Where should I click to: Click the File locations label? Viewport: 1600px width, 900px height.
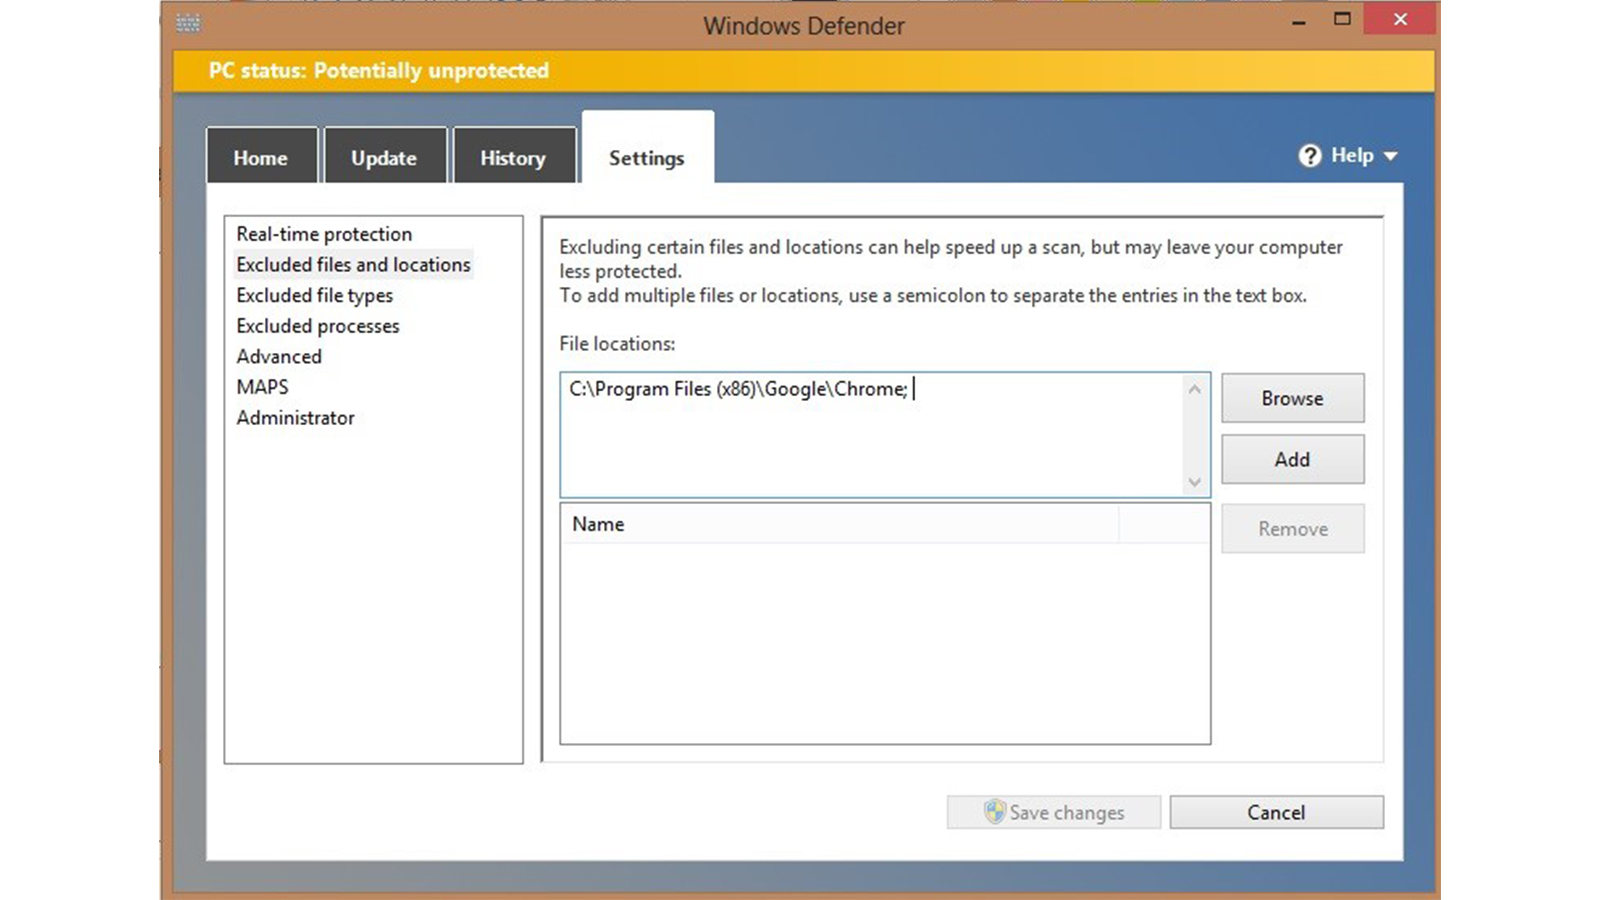617,344
